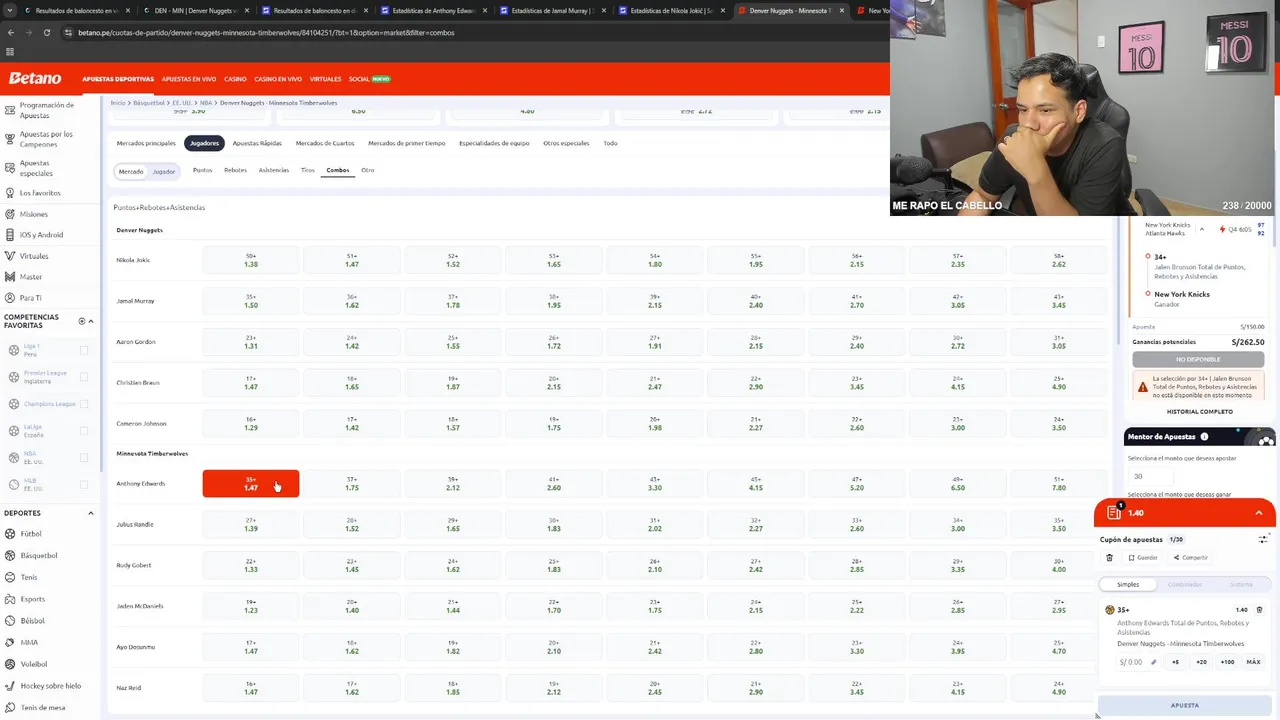The image size is (1280, 720).
Task: Place bet with the APUESTA button
Action: pyautogui.click(x=1185, y=705)
